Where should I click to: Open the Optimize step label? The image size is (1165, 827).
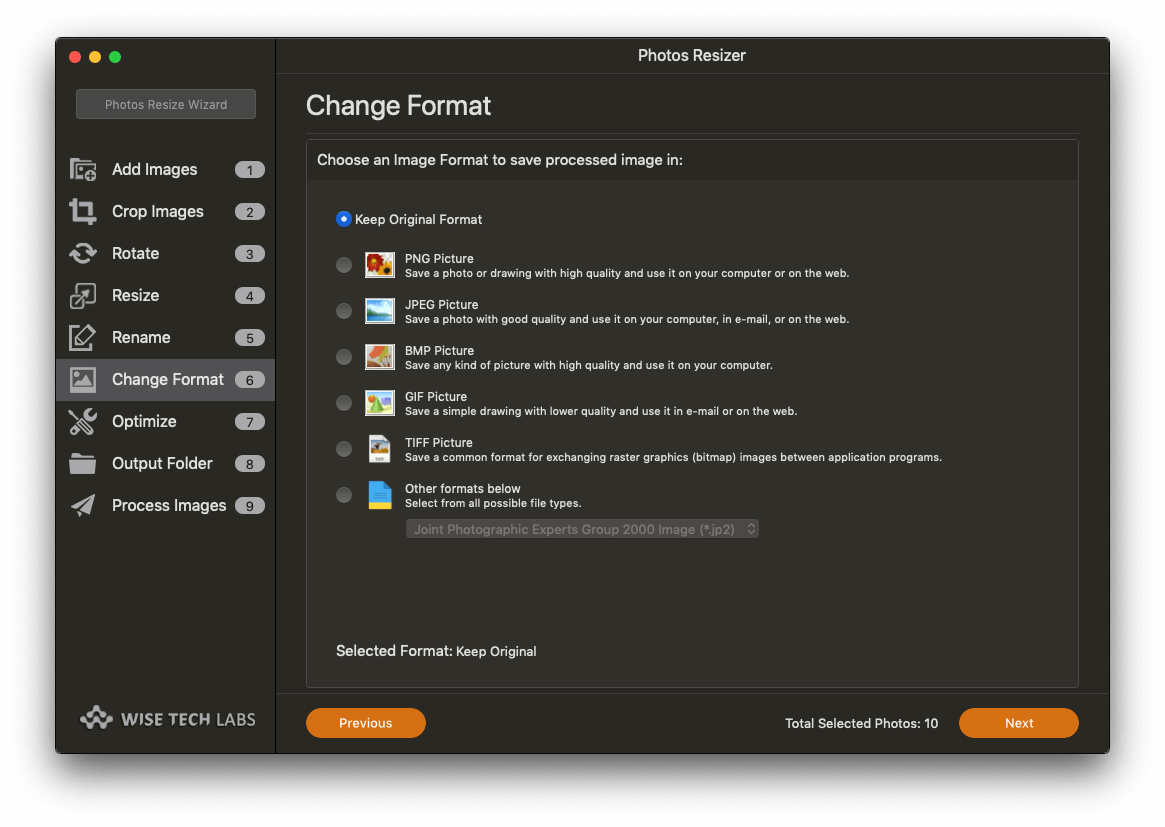[x=144, y=421]
